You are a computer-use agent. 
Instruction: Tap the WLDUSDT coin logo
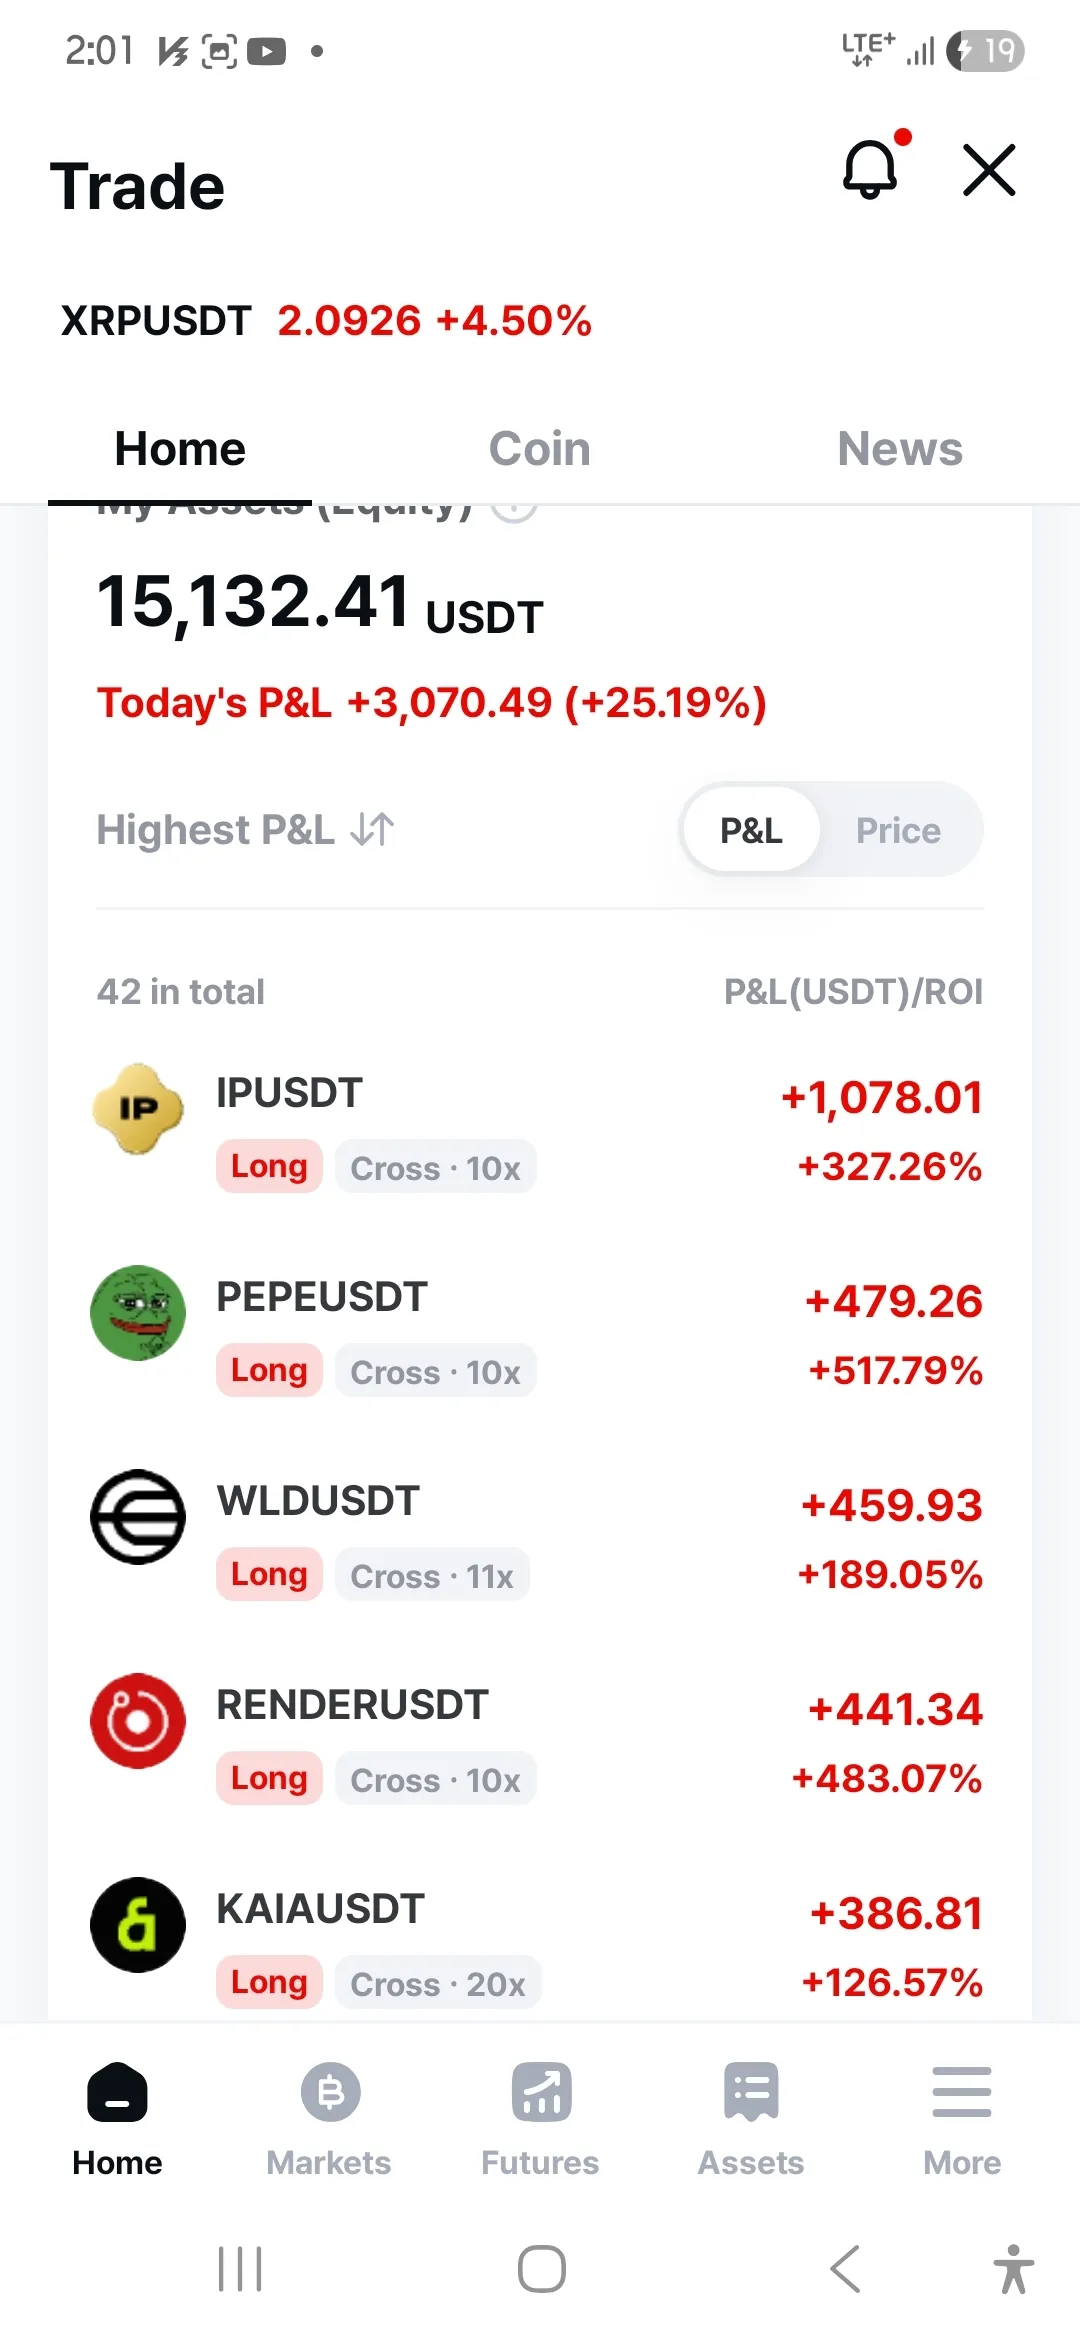[138, 1517]
